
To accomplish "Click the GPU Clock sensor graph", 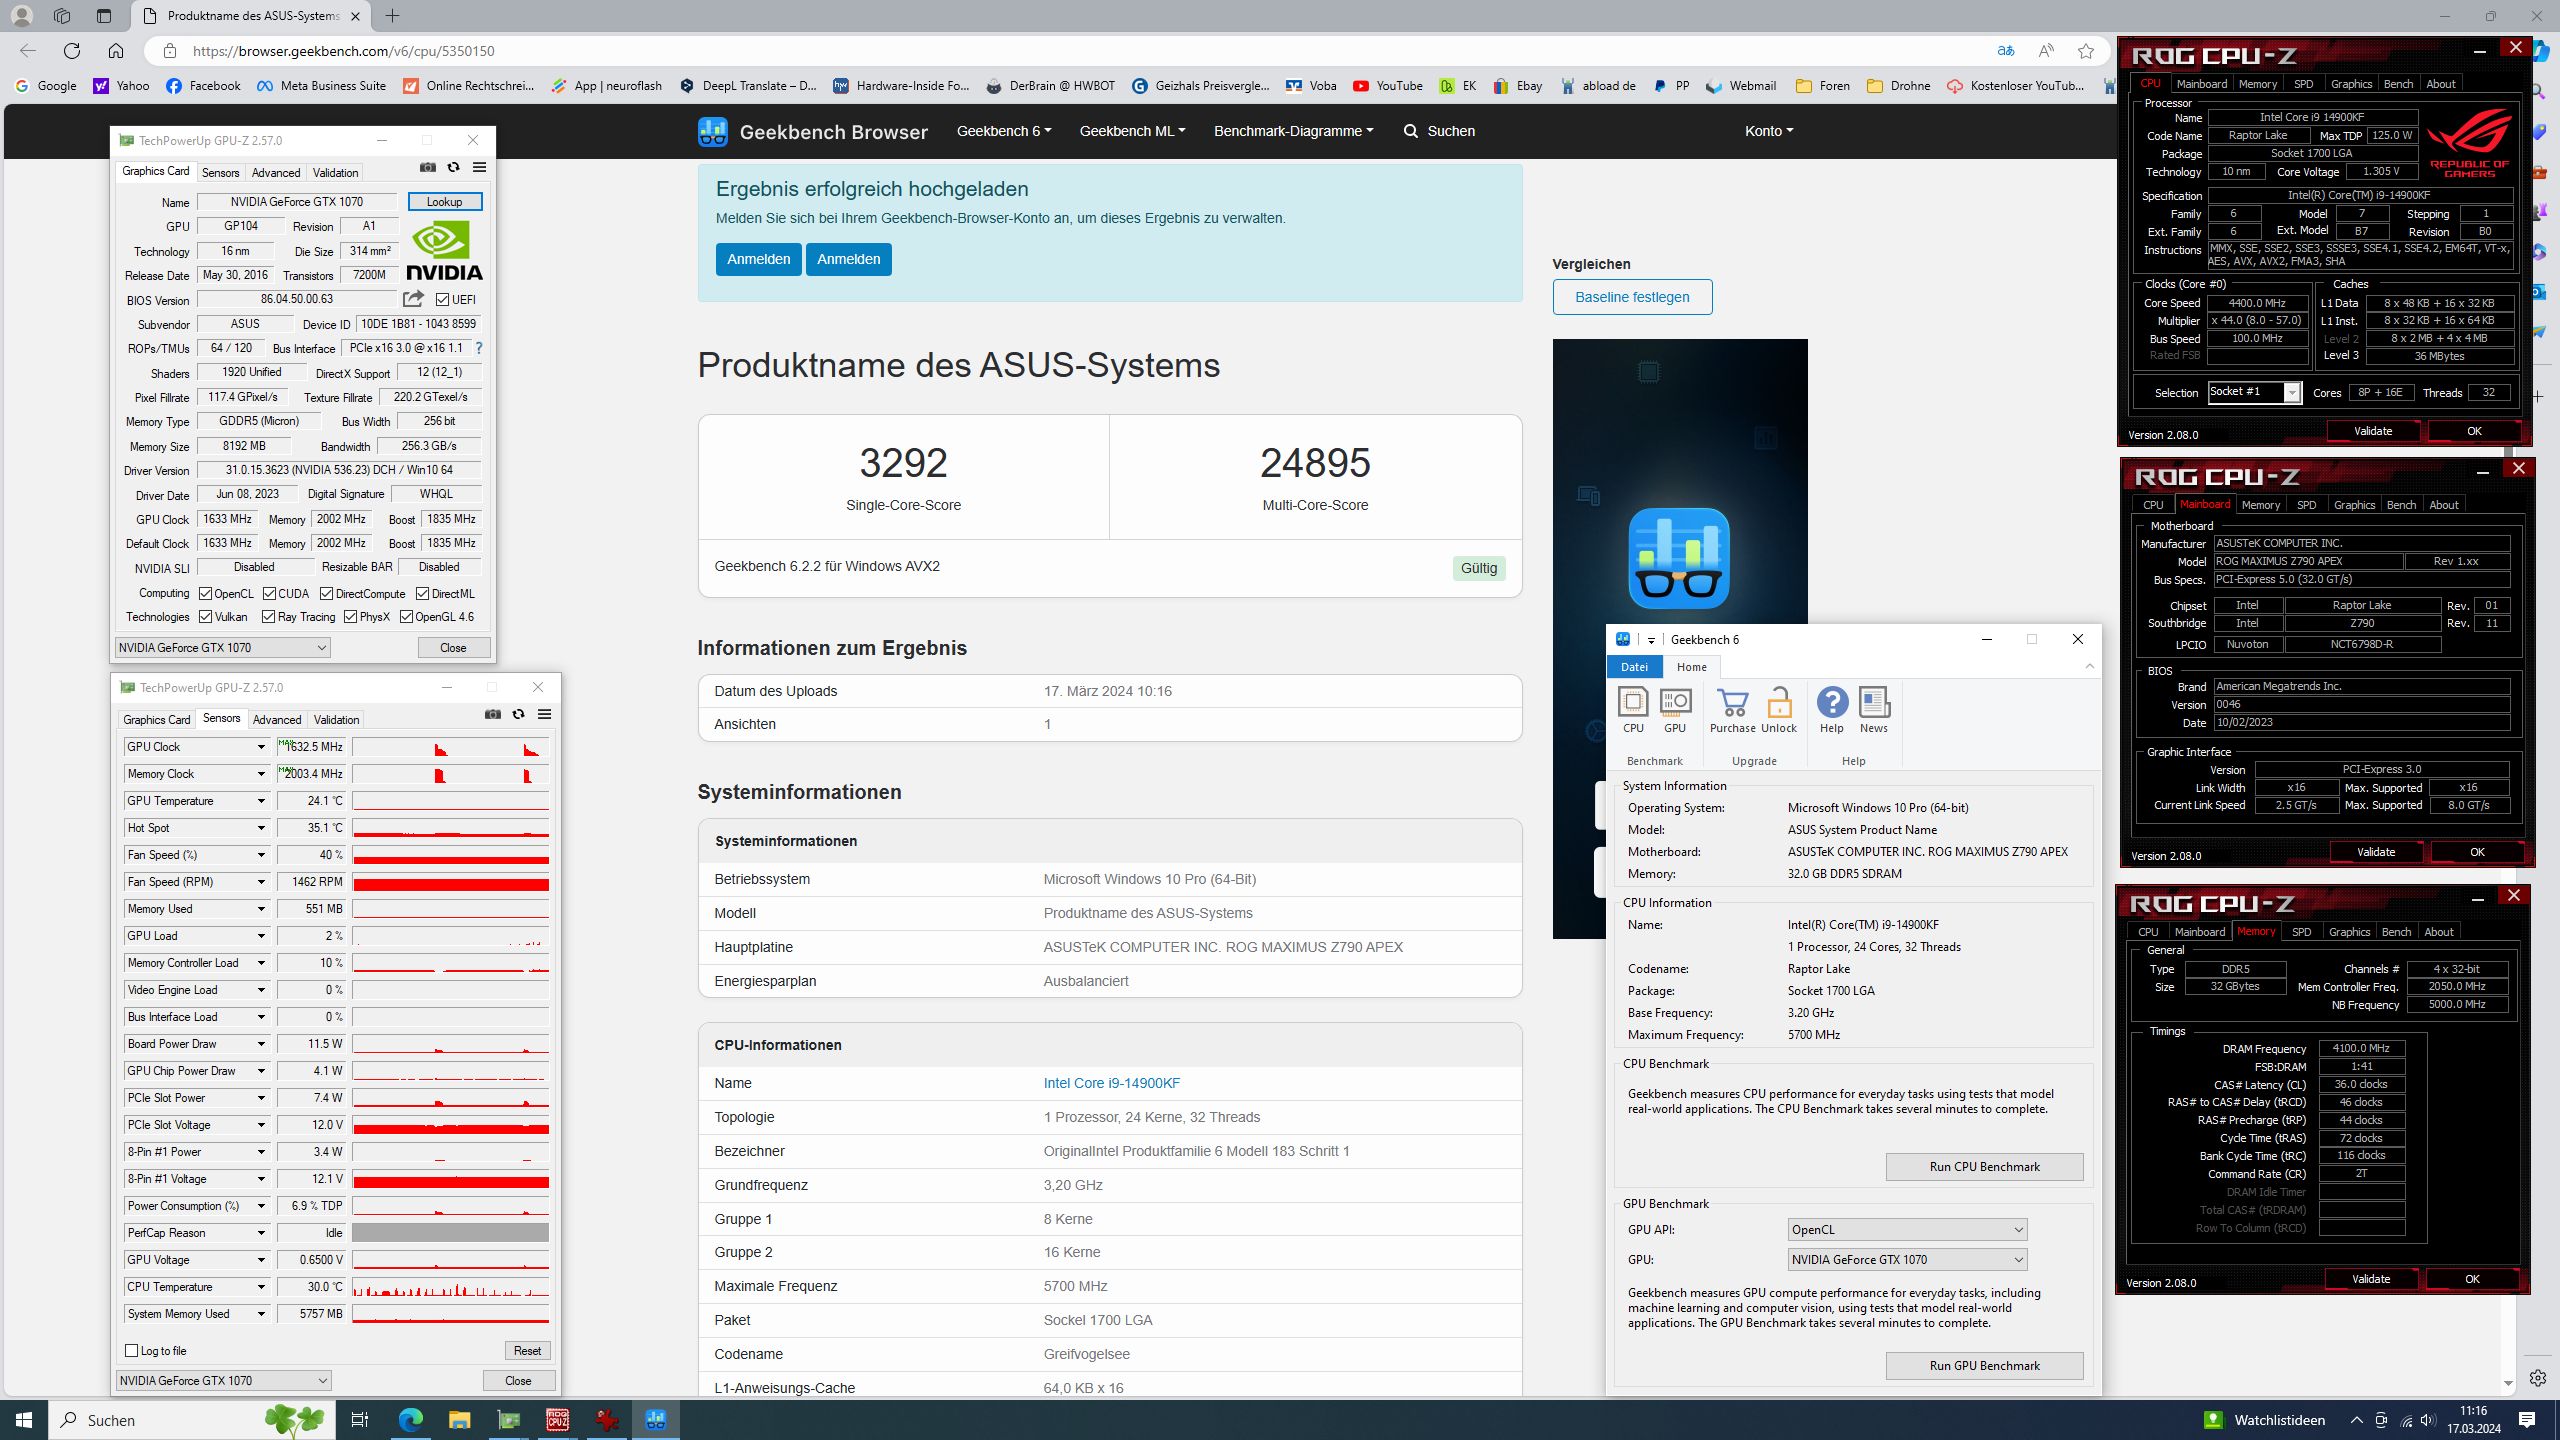I will tap(450, 747).
